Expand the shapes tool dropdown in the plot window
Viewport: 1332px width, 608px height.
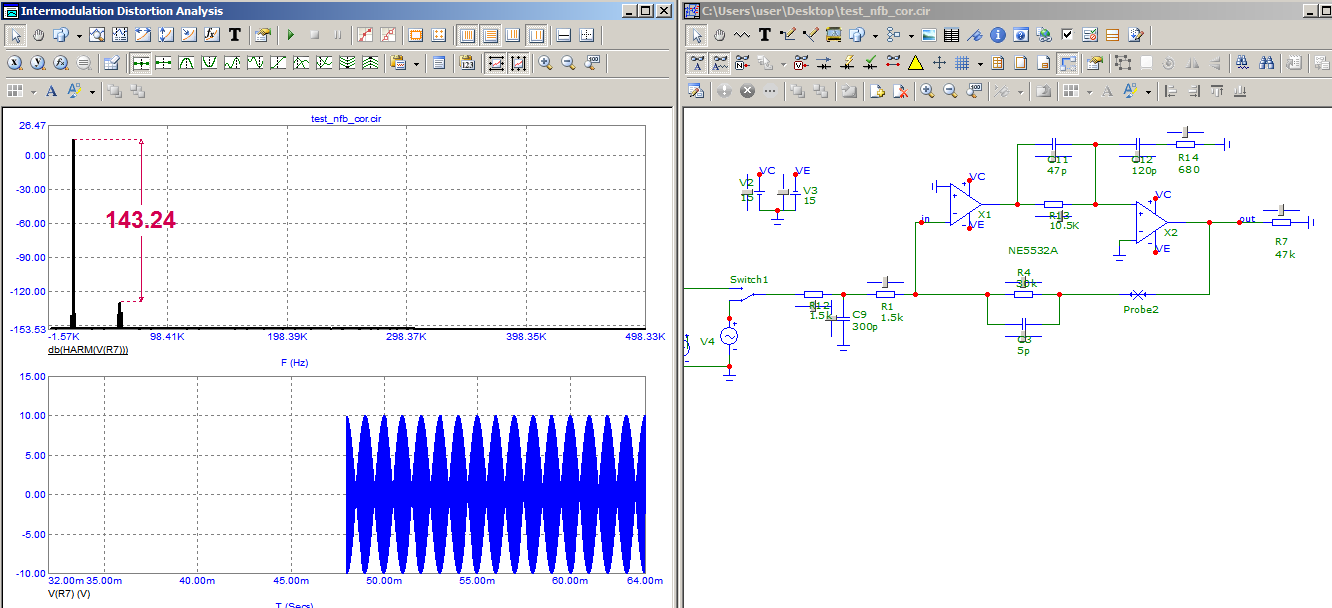[x=78, y=35]
